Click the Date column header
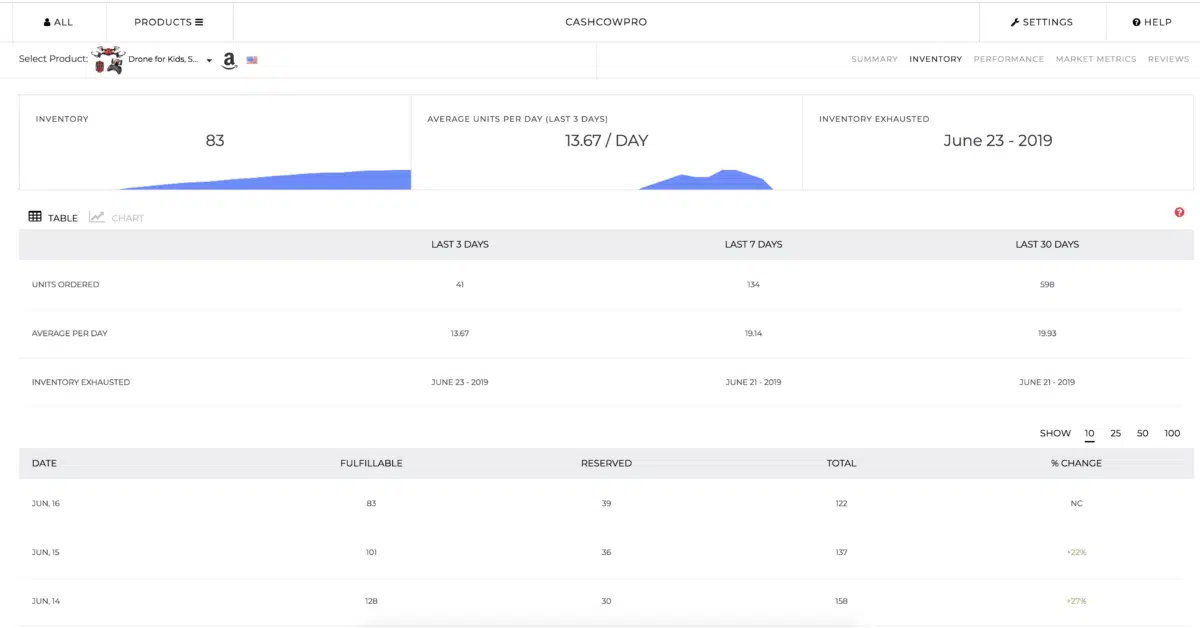Viewport: 1200px width, 628px height. pos(44,463)
